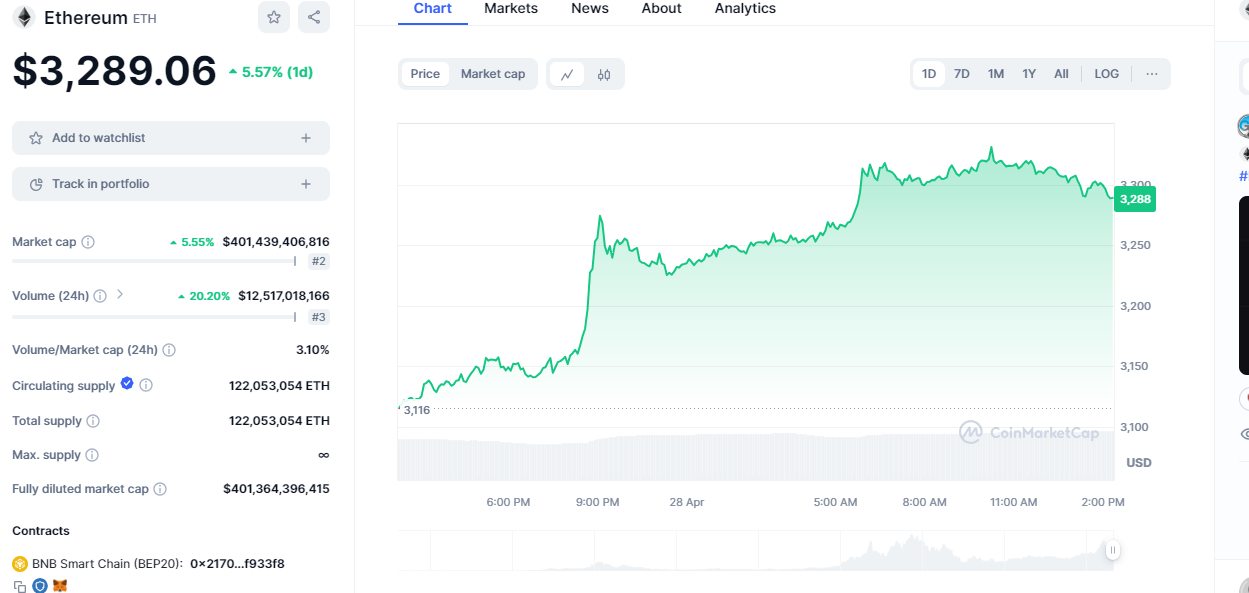Select the 1M time range
Screen dimensions: 1249x593
[x=996, y=74]
